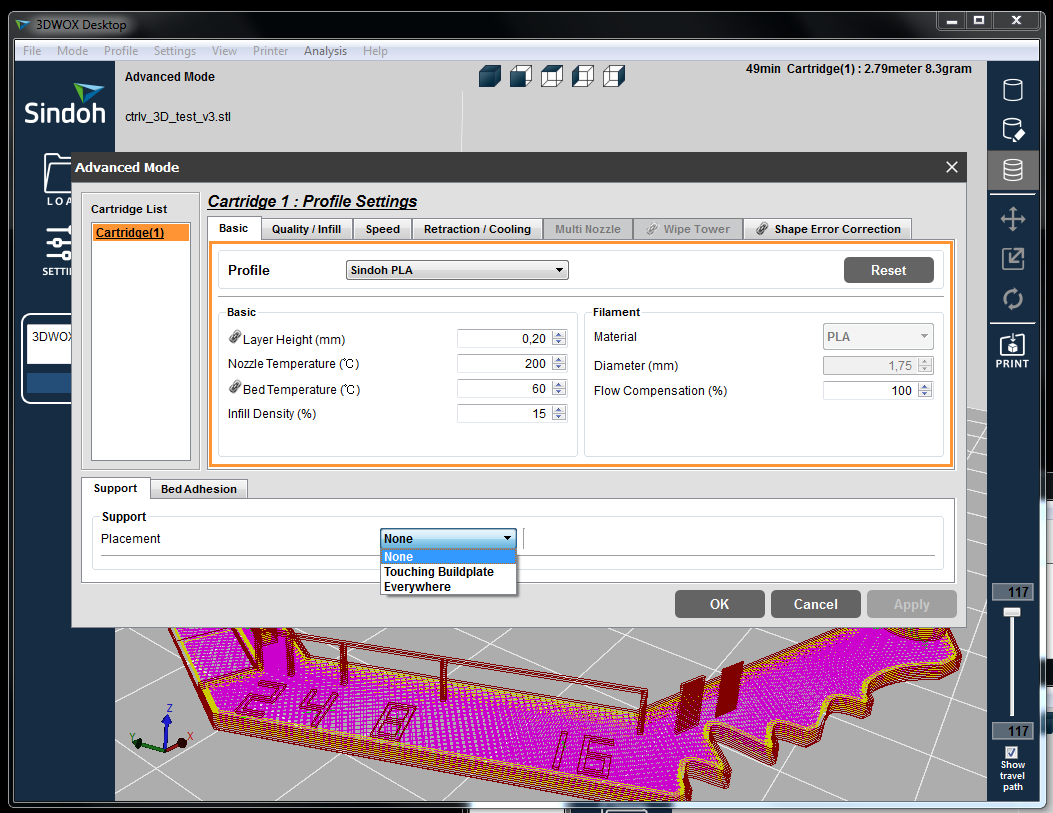Open the Profile menu

pyautogui.click(x=121, y=50)
